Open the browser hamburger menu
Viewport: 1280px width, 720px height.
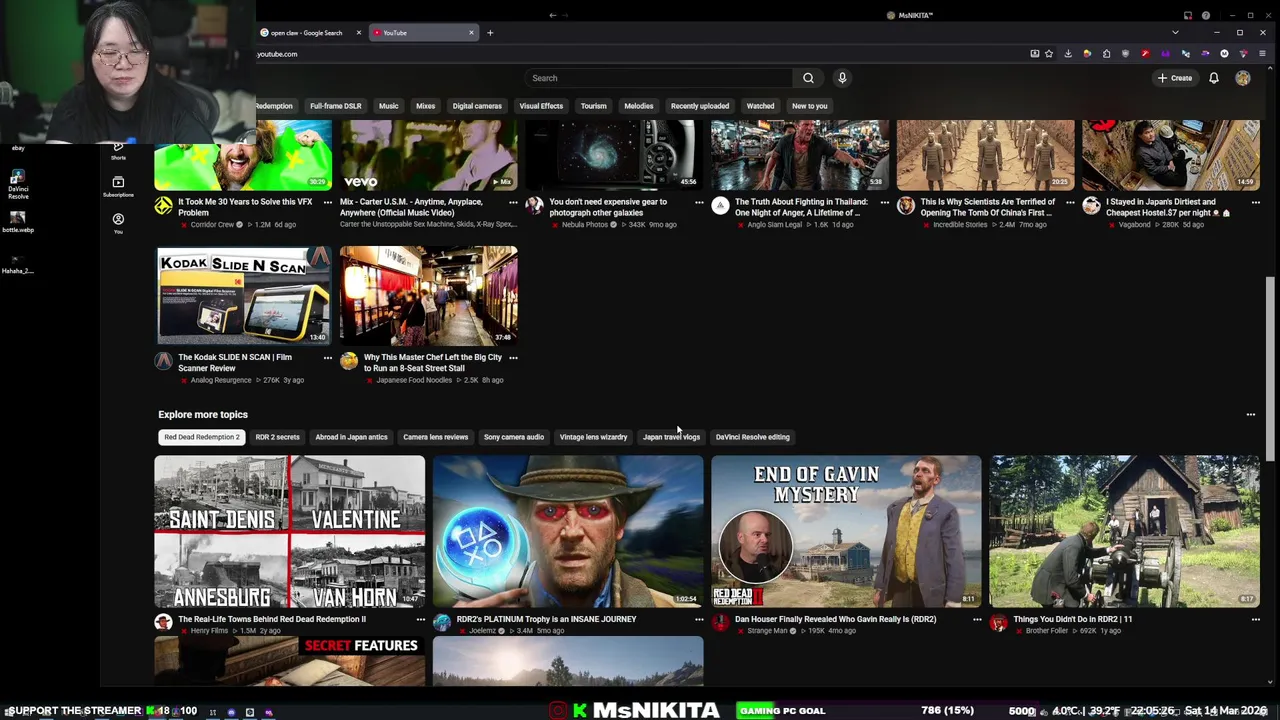point(1263,54)
